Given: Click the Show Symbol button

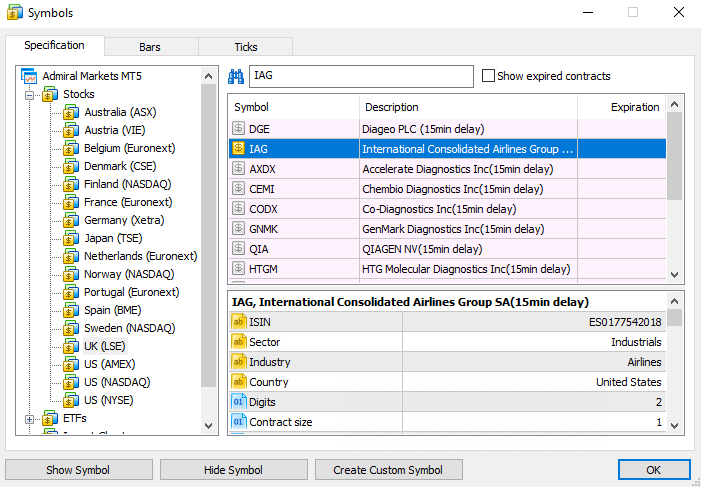Looking at the screenshot, I should pyautogui.click(x=79, y=470).
